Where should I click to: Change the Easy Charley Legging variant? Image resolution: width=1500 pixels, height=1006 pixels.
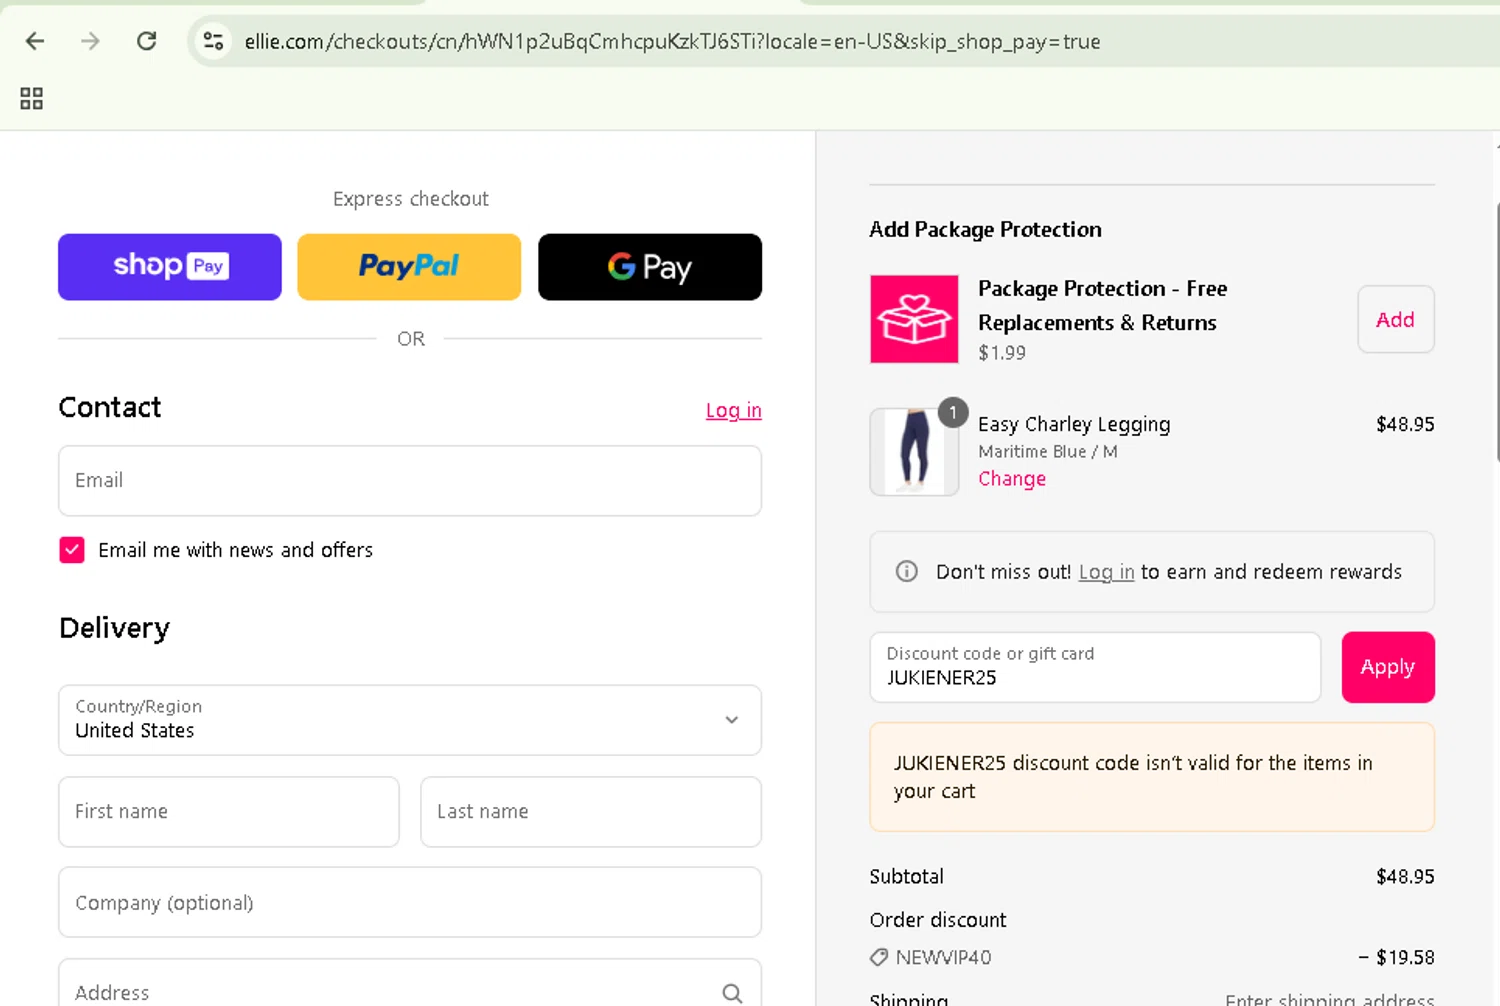1012,479
